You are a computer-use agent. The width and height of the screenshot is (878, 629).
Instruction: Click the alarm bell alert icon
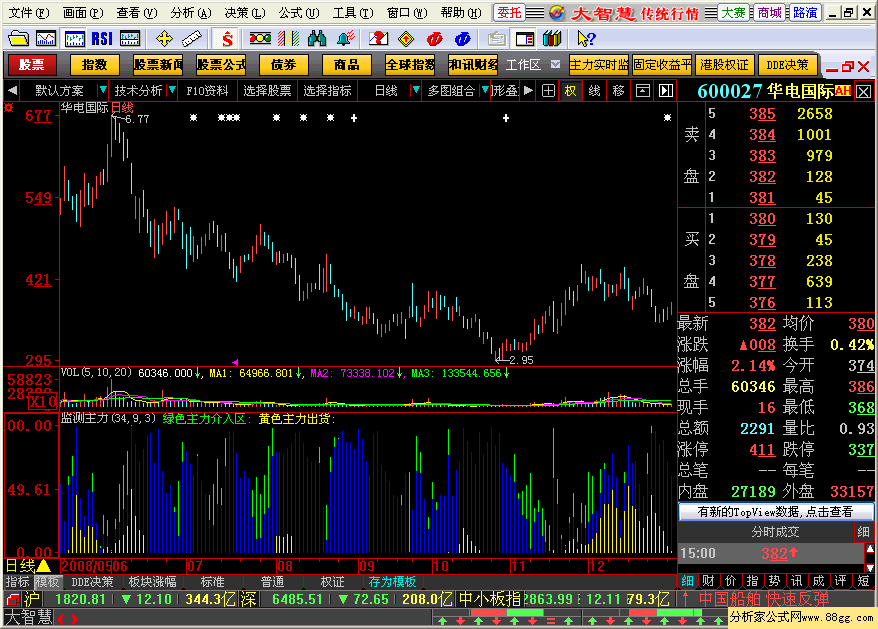point(345,39)
